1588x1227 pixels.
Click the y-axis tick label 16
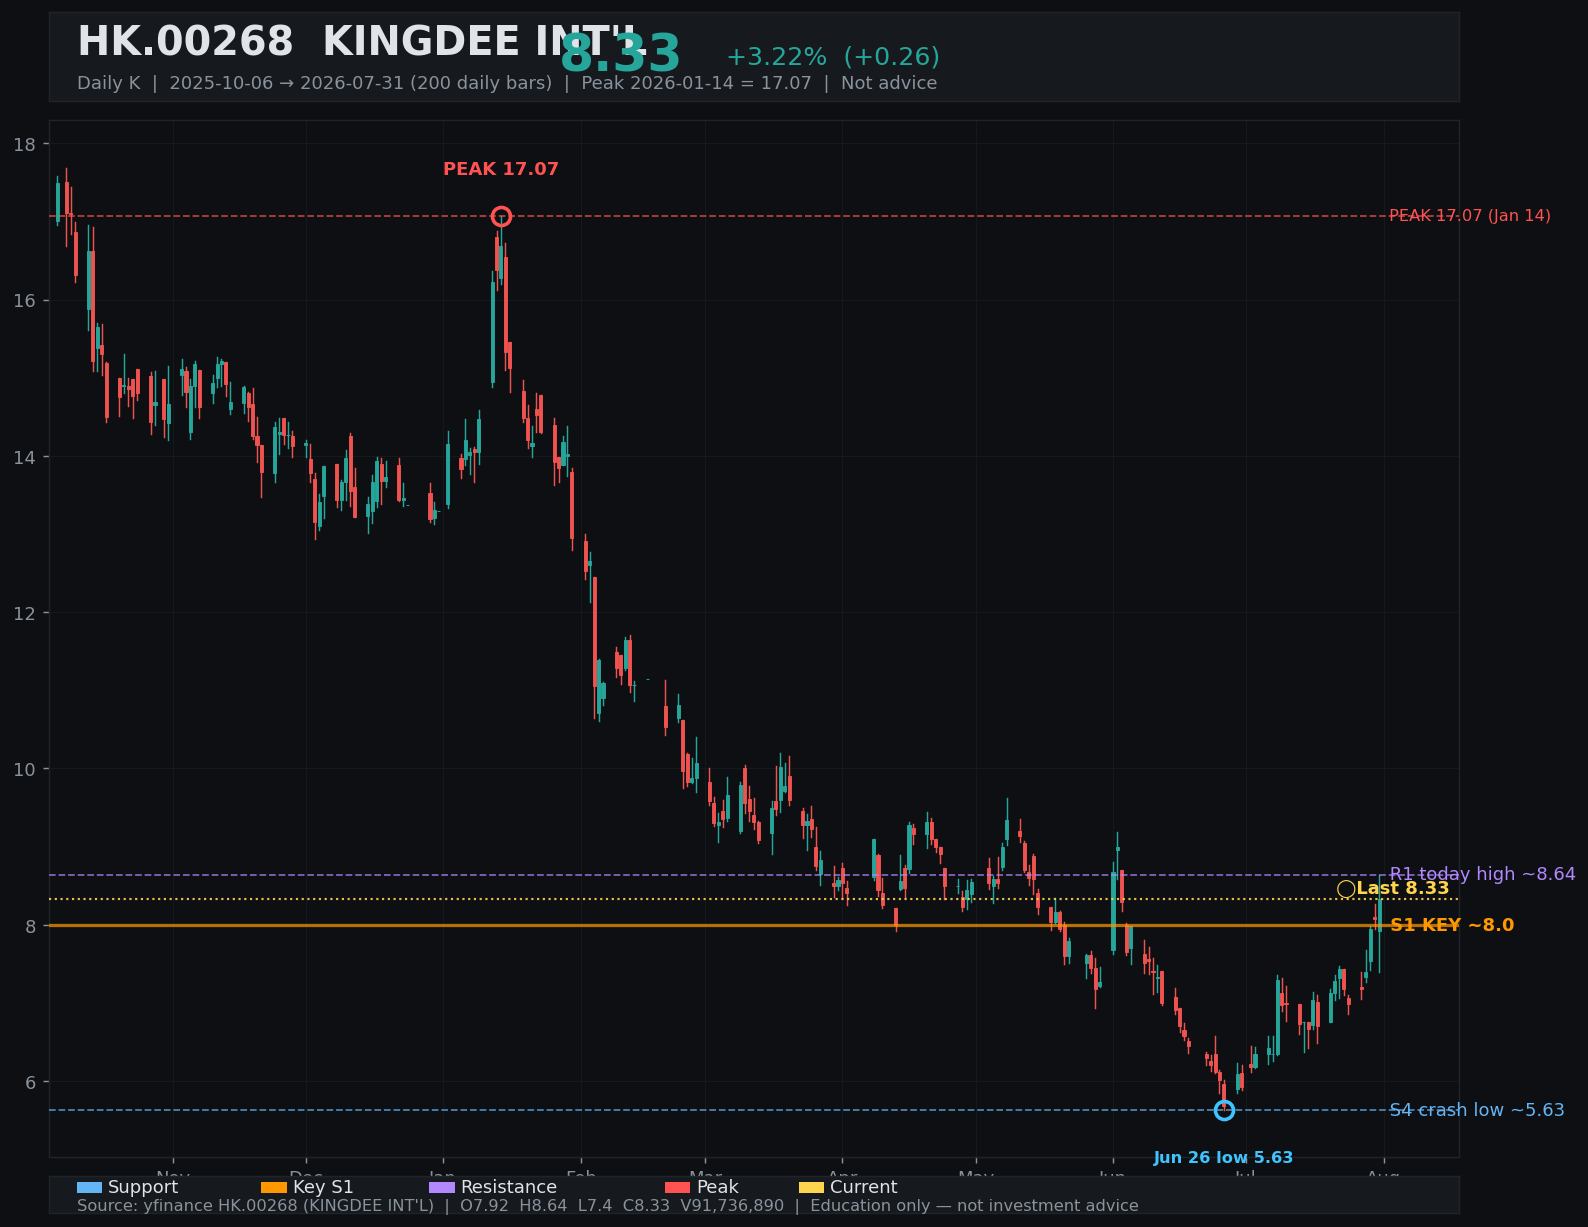tap(24, 300)
